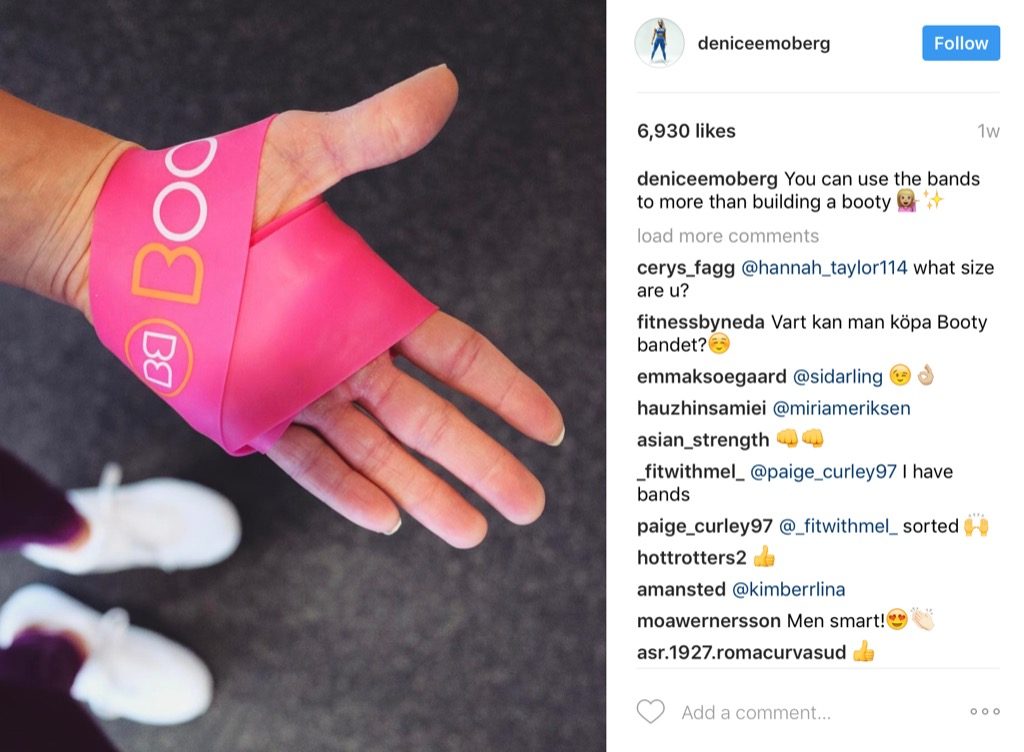Click the @paige_curley97 mention

click(x=823, y=472)
